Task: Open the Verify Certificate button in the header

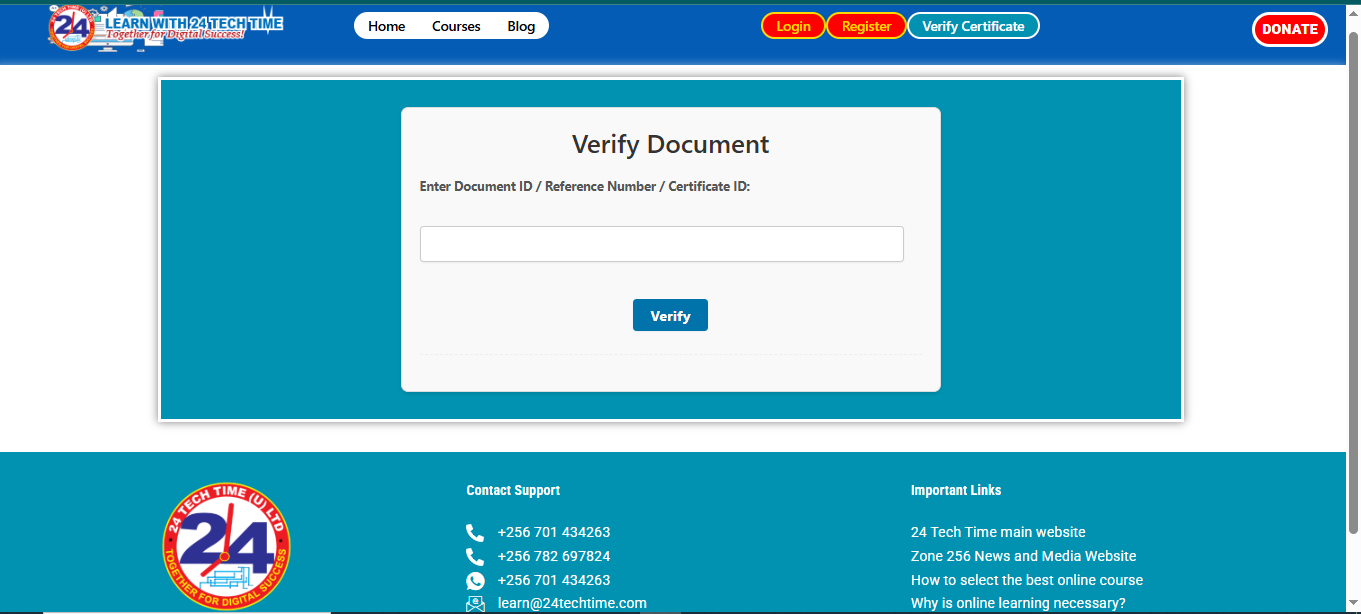Action: [x=973, y=26]
